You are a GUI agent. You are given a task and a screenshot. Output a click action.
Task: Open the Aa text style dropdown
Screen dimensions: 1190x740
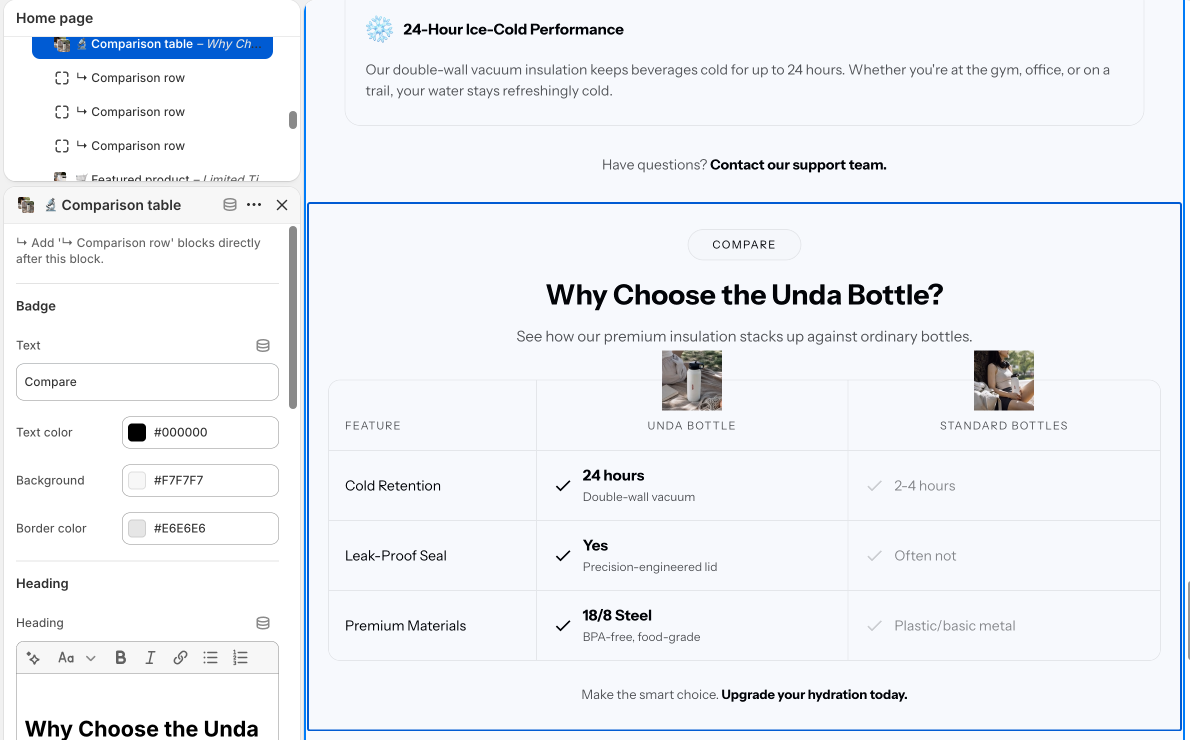pyautogui.click(x=77, y=658)
